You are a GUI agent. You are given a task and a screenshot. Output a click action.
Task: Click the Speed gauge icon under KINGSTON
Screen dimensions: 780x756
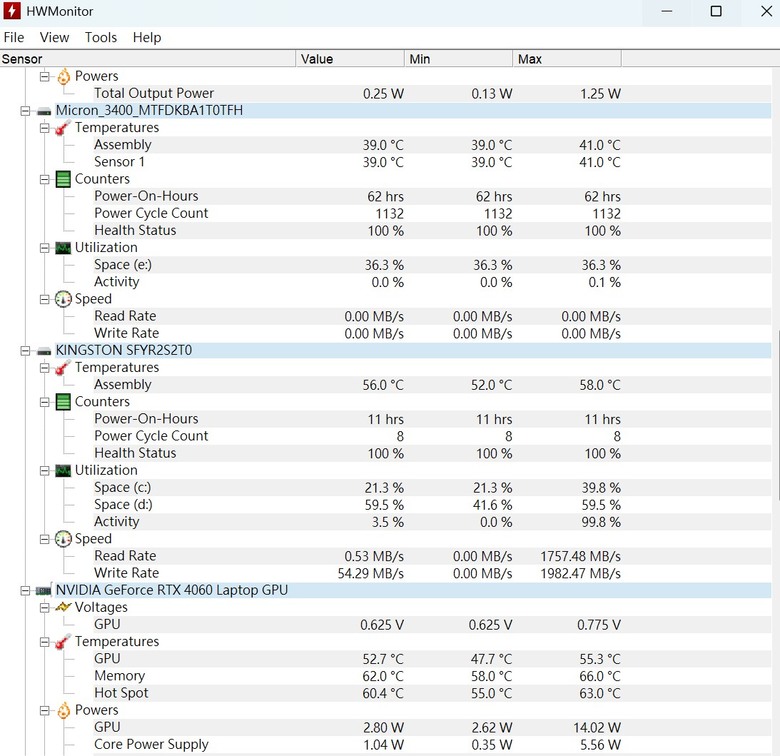click(x=63, y=539)
